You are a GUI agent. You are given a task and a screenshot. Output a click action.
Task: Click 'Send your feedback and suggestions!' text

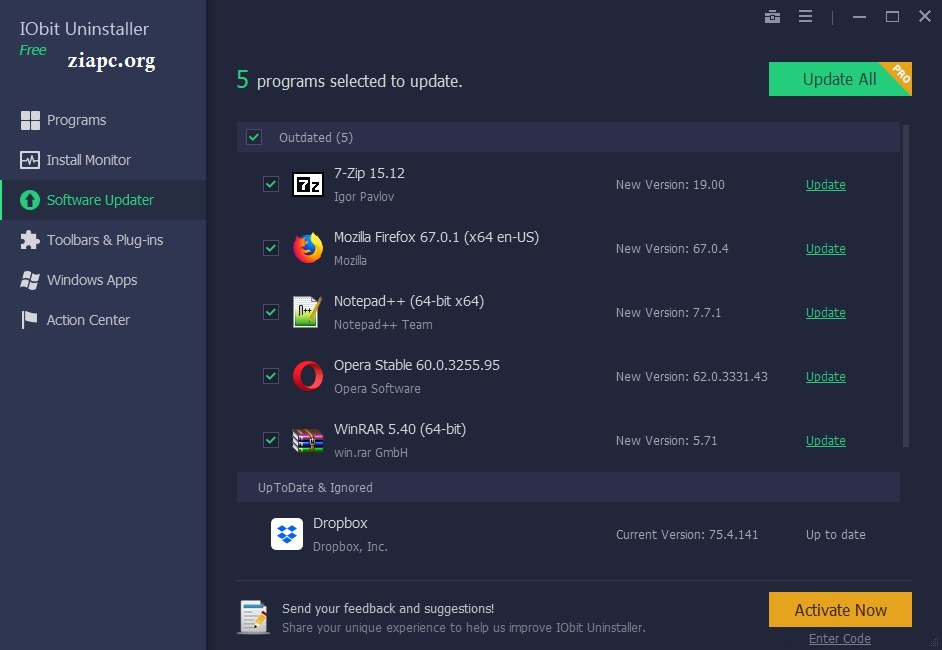(x=388, y=609)
